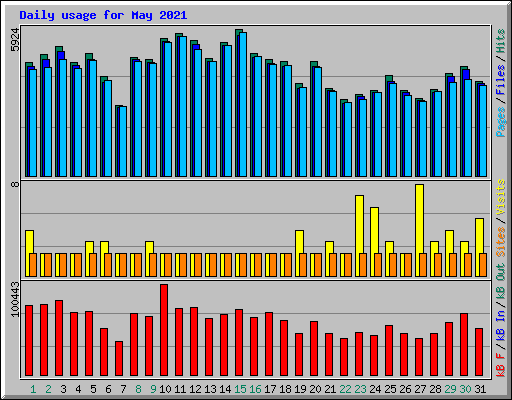Click the orange sites bar for day 31
Image resolution: width=512 pixels, height=400 pixels.
pyautogui.click(x=483, y=265)
